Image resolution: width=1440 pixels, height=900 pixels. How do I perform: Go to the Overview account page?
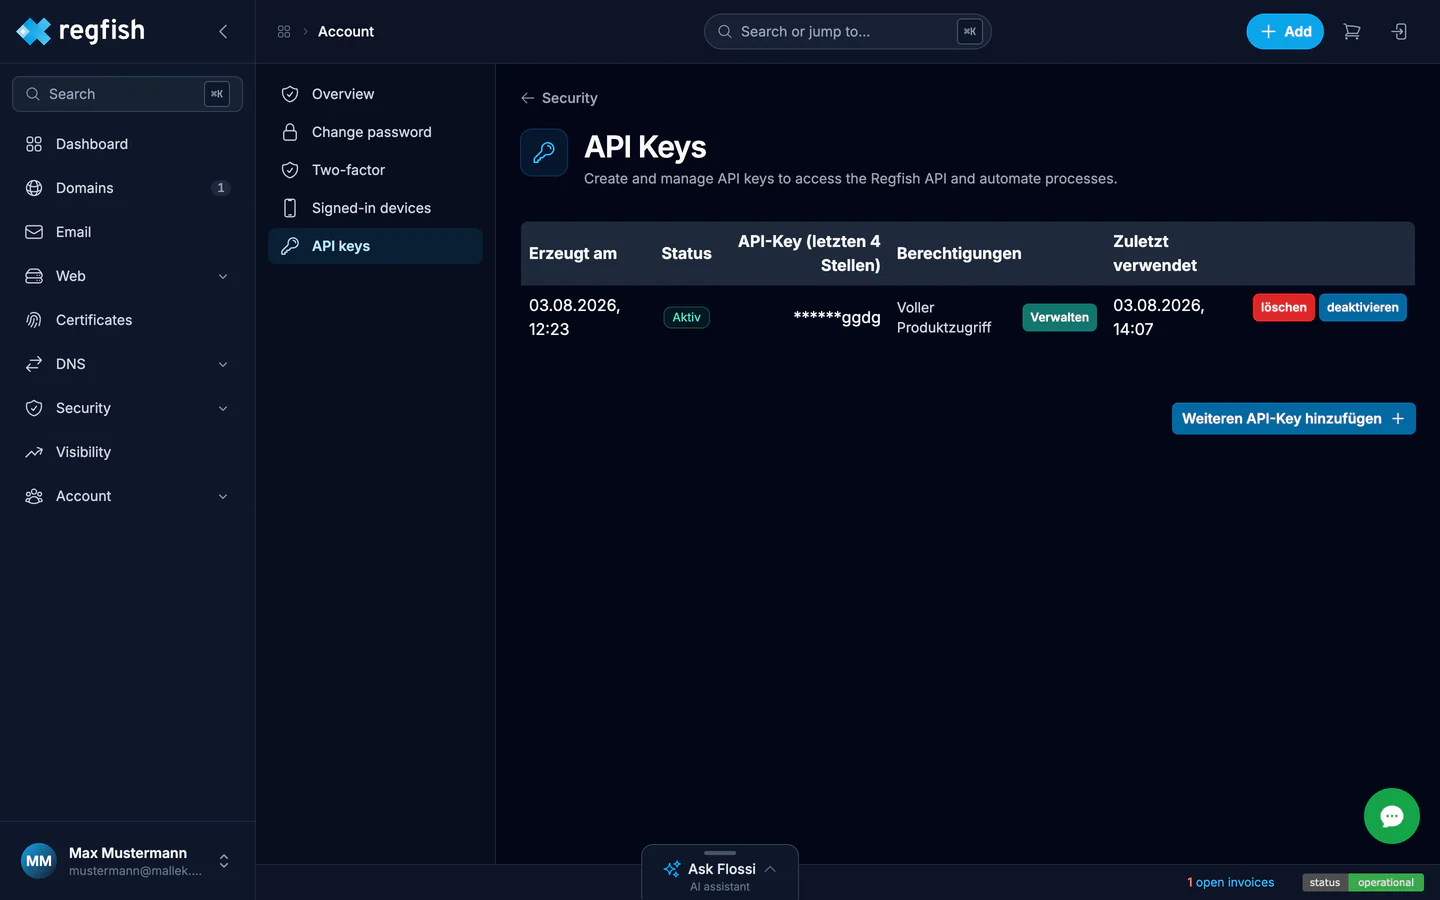(x=375, y=94)
